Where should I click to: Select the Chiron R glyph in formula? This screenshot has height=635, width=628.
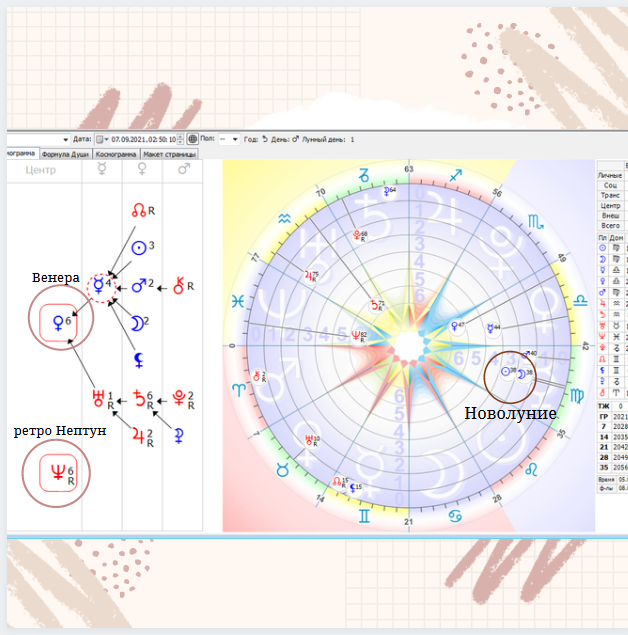183,286
